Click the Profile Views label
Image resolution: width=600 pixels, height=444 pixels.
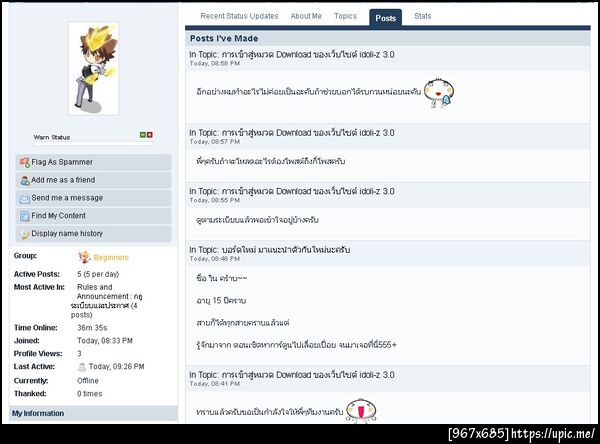point(38,354)
